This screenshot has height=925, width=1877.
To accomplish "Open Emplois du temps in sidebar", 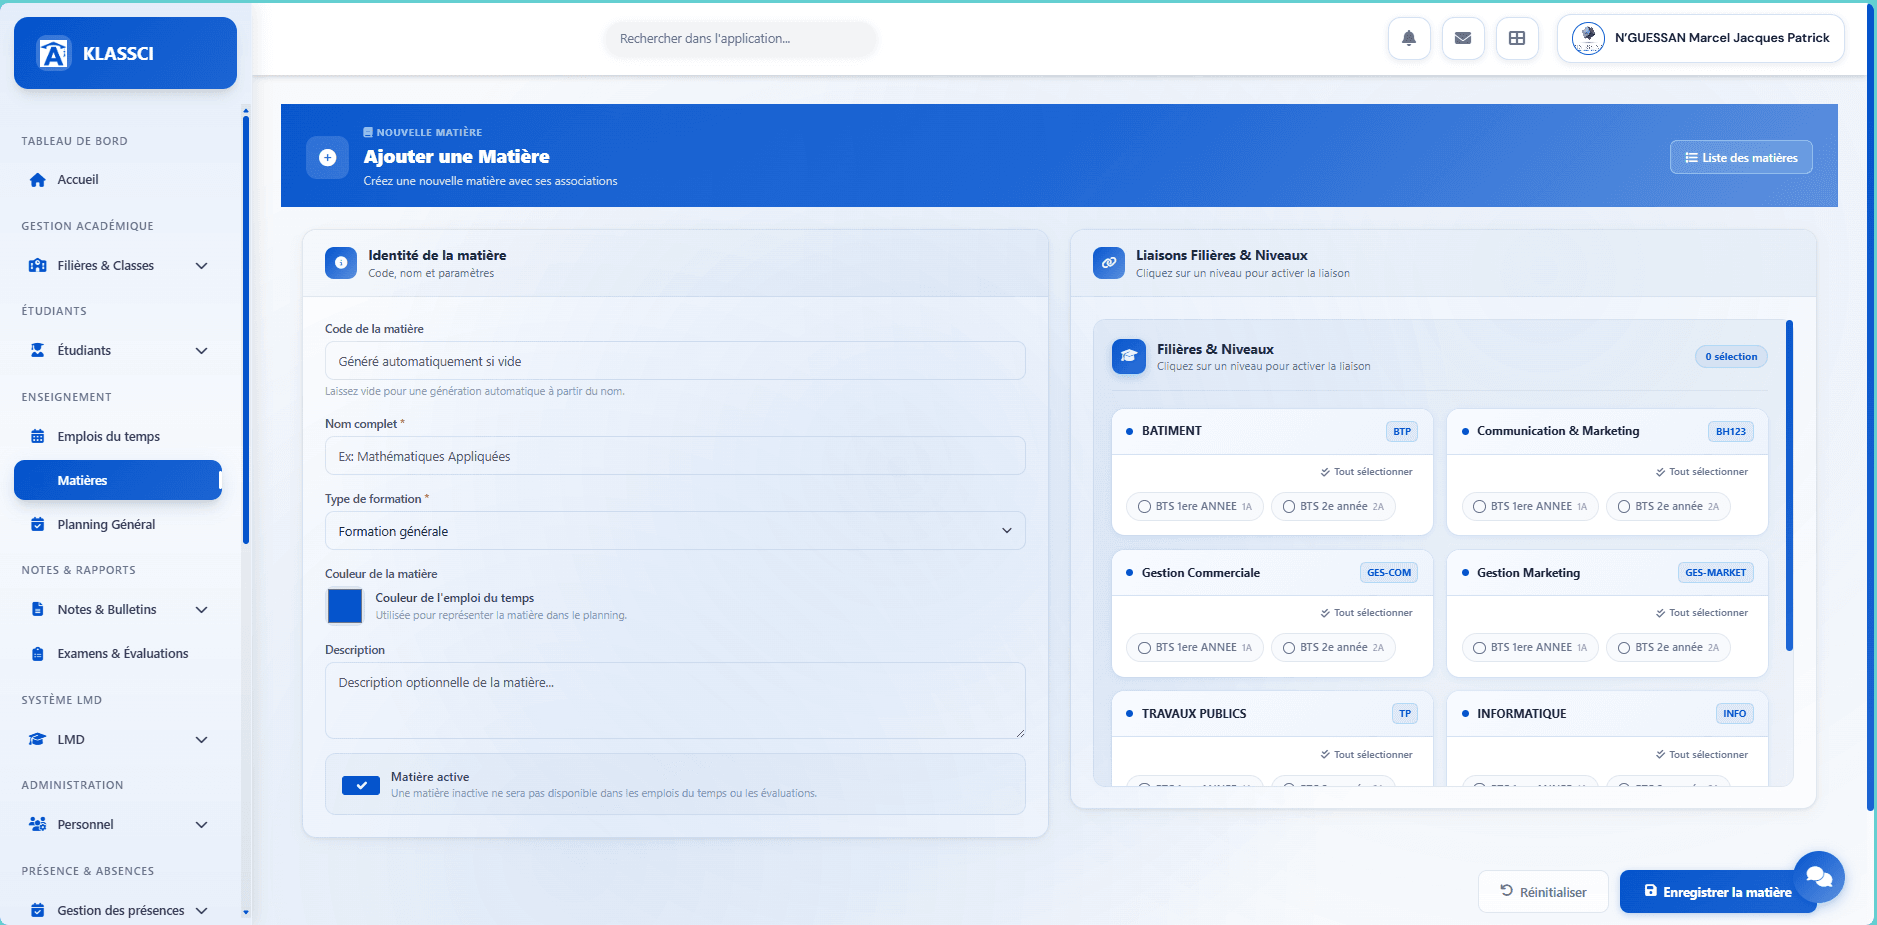I will tap(108, 437).
